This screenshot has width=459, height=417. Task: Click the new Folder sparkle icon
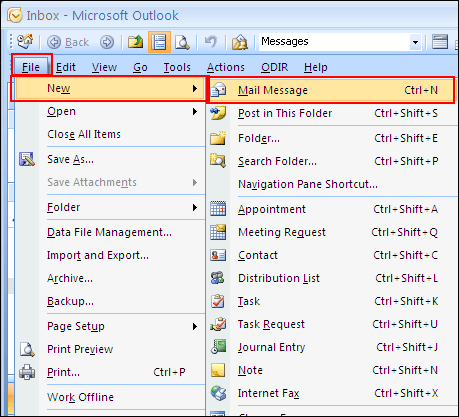click(x=218, y=138)
